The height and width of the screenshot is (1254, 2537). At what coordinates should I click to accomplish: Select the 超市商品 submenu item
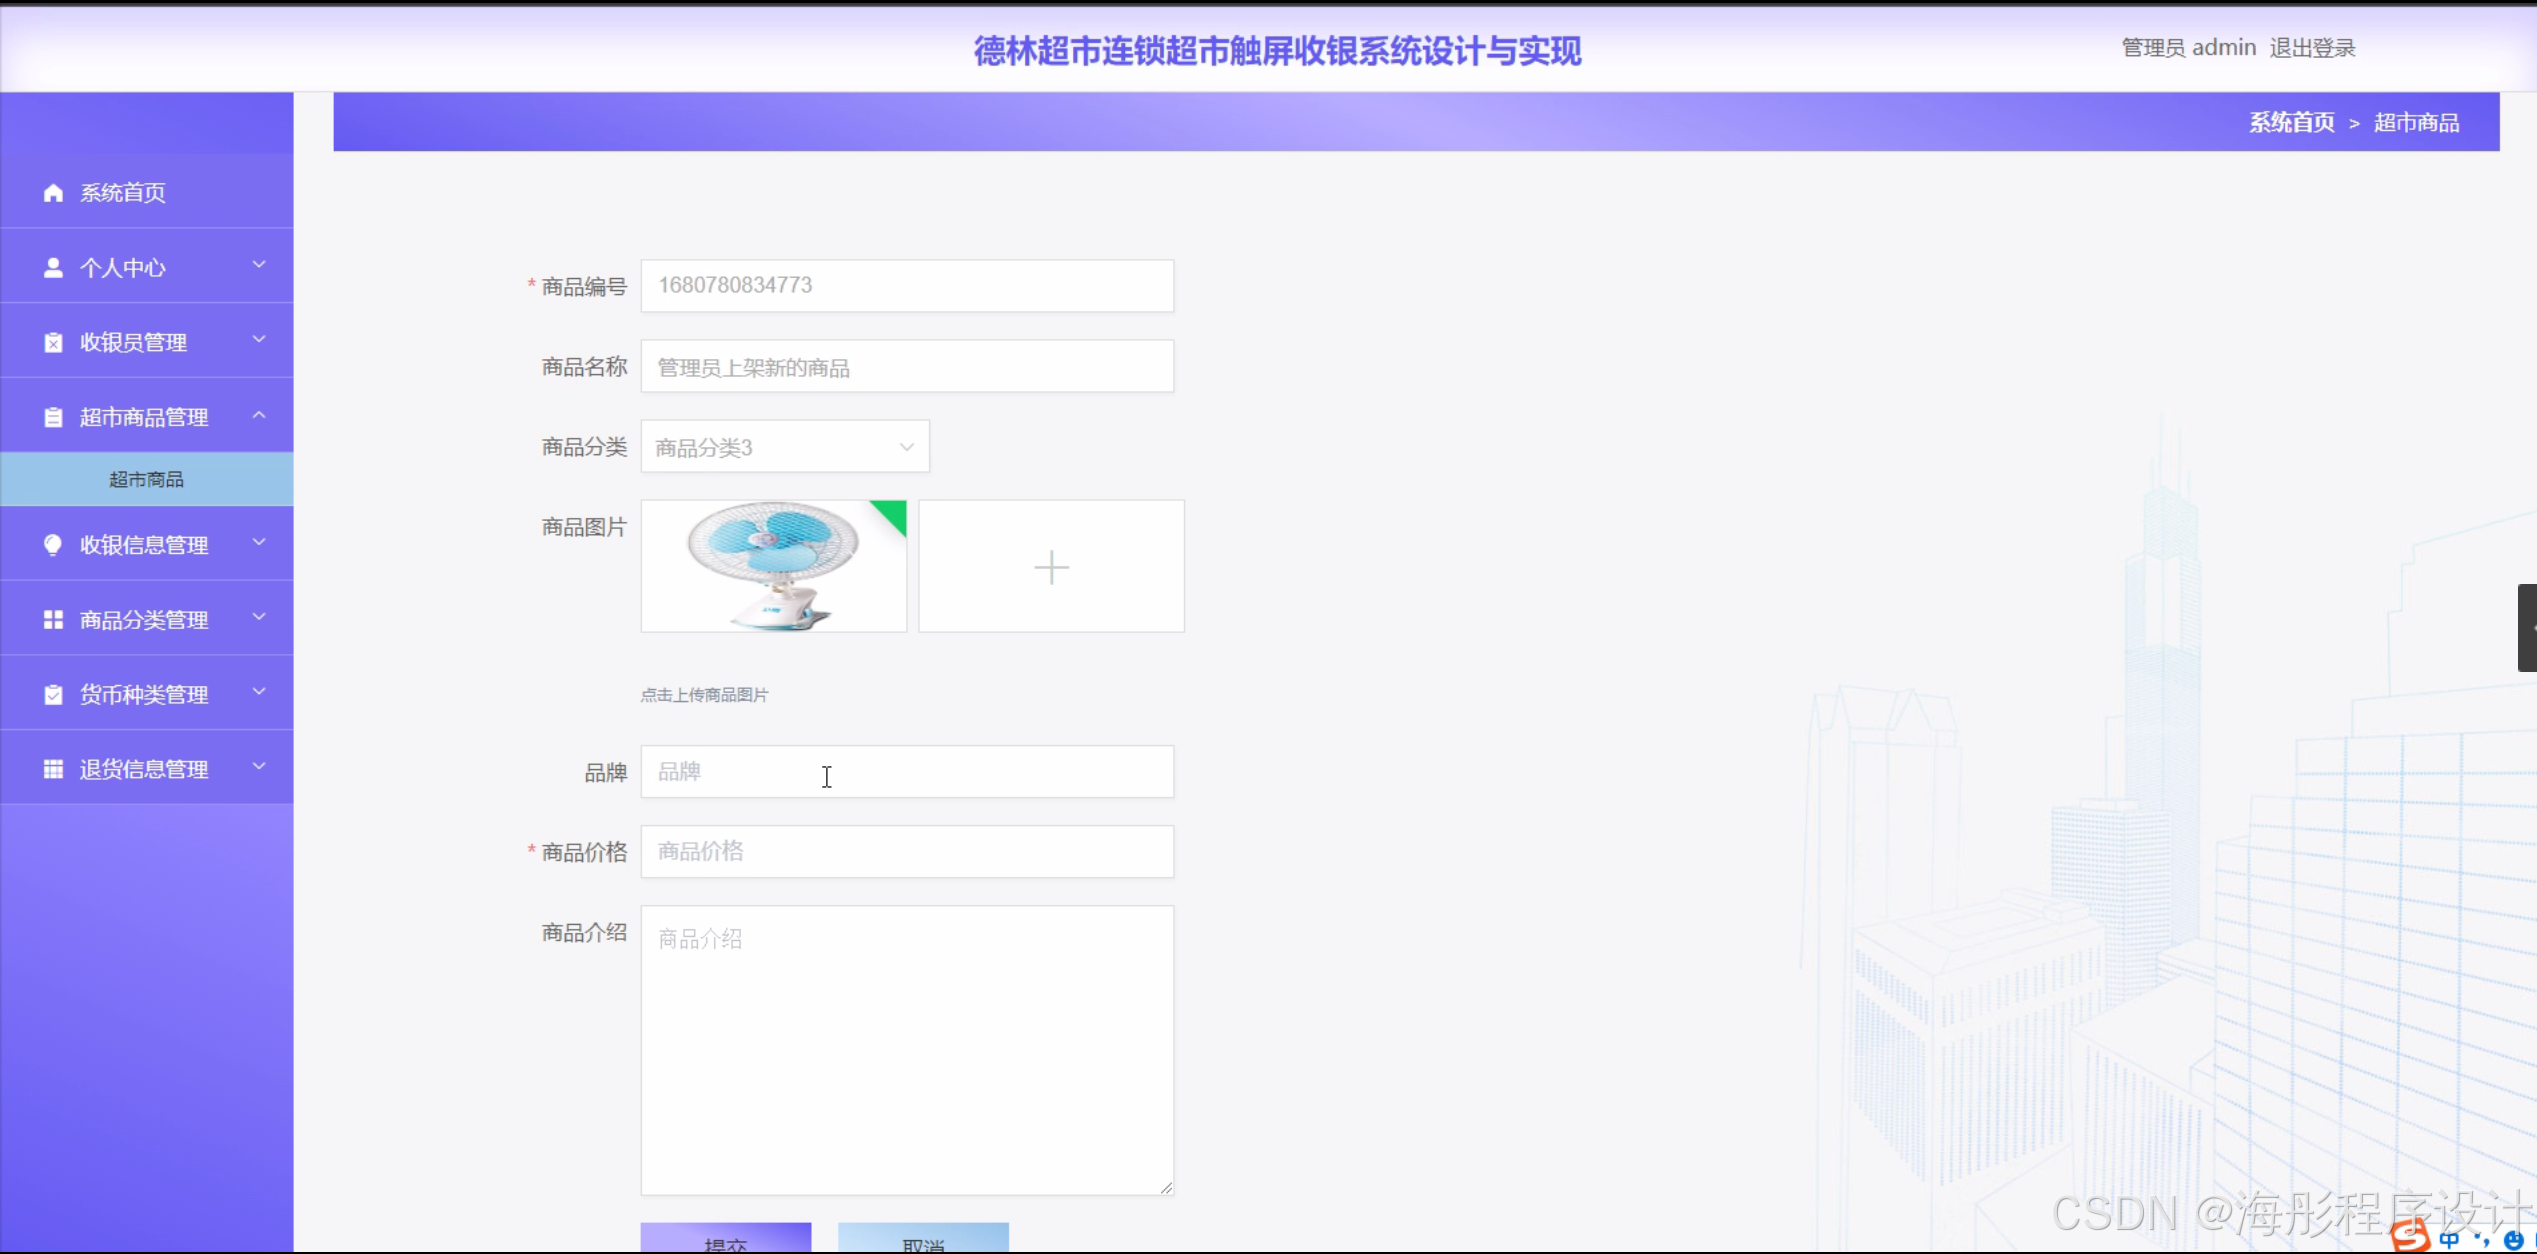point(146,480)
